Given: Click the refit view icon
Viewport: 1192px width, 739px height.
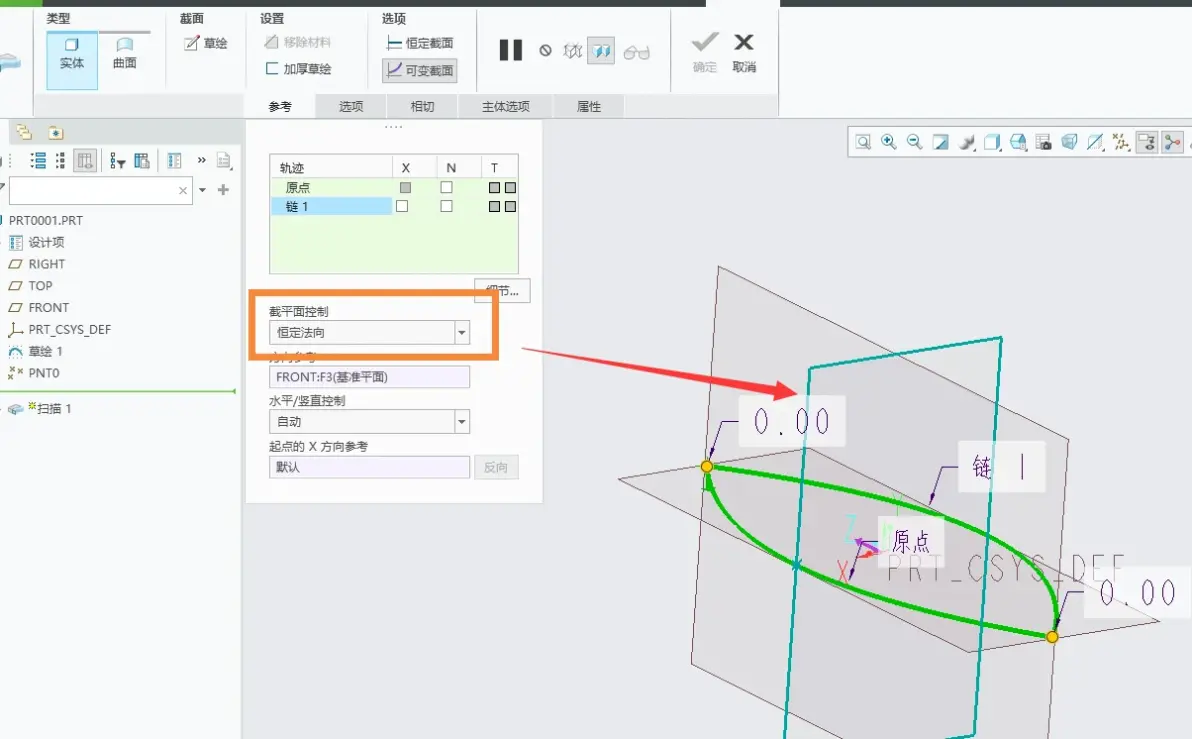Looking at the screenshot, I should 863,142.
